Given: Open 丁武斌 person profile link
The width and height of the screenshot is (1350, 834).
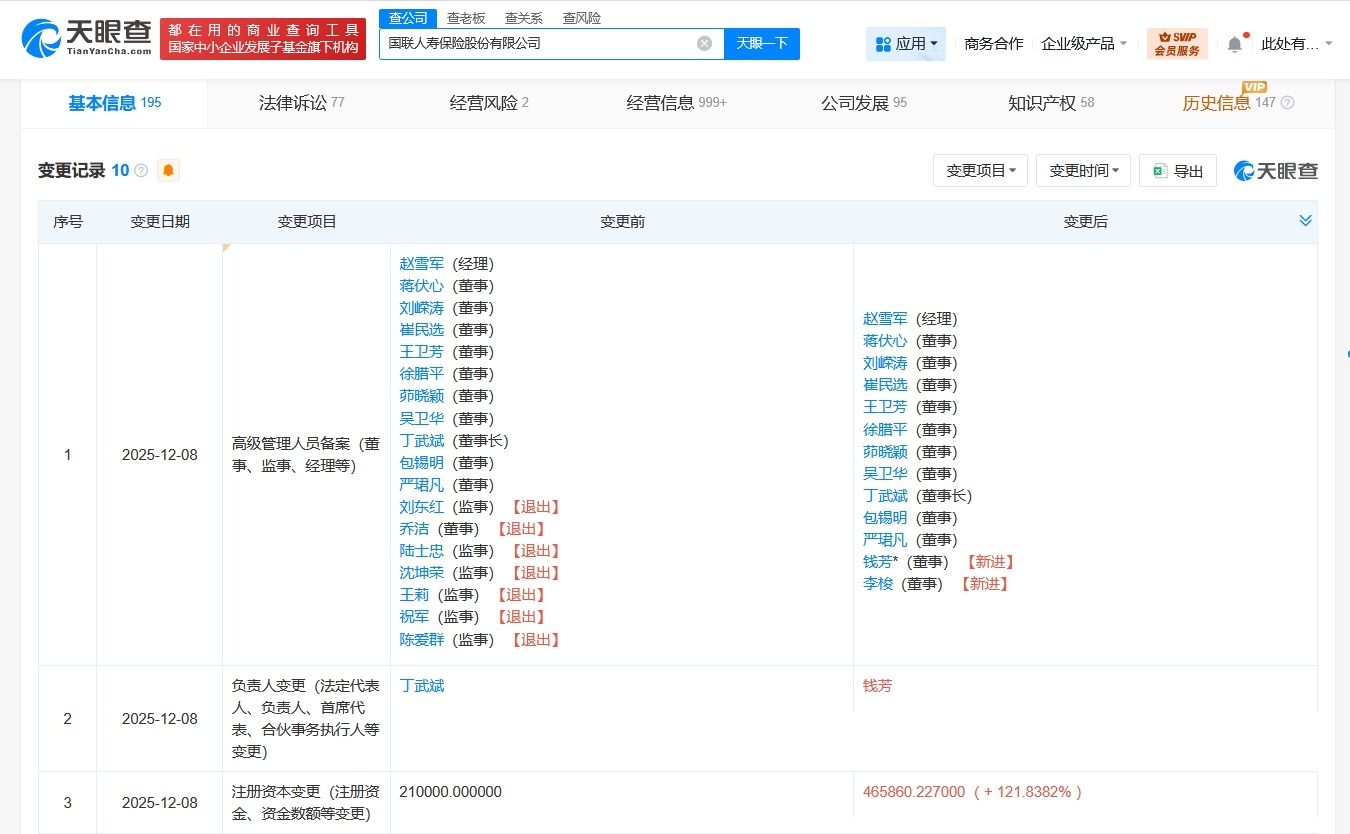Looking at the screenshot, I should point(421,685).
